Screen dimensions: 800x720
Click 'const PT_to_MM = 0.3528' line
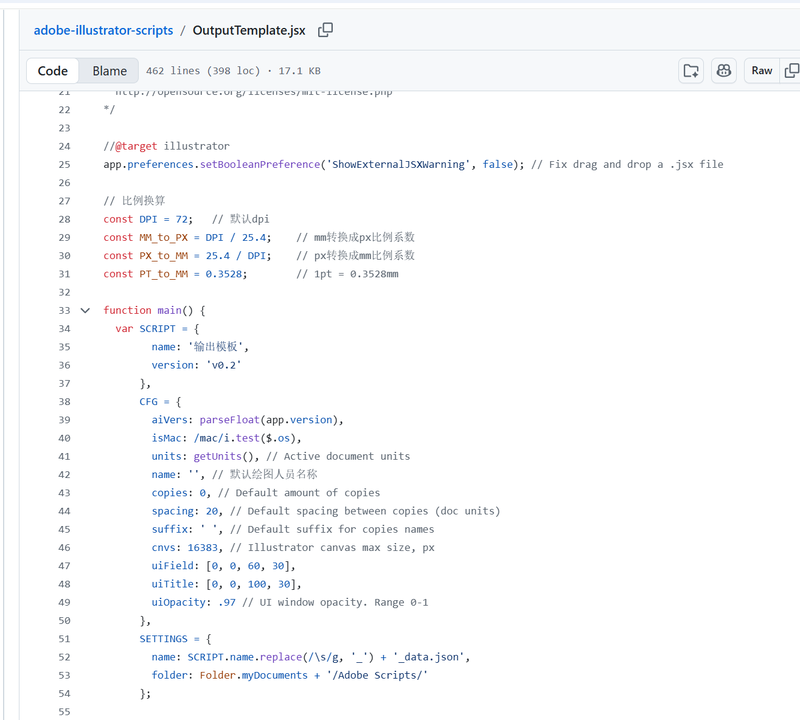(175, 274)
